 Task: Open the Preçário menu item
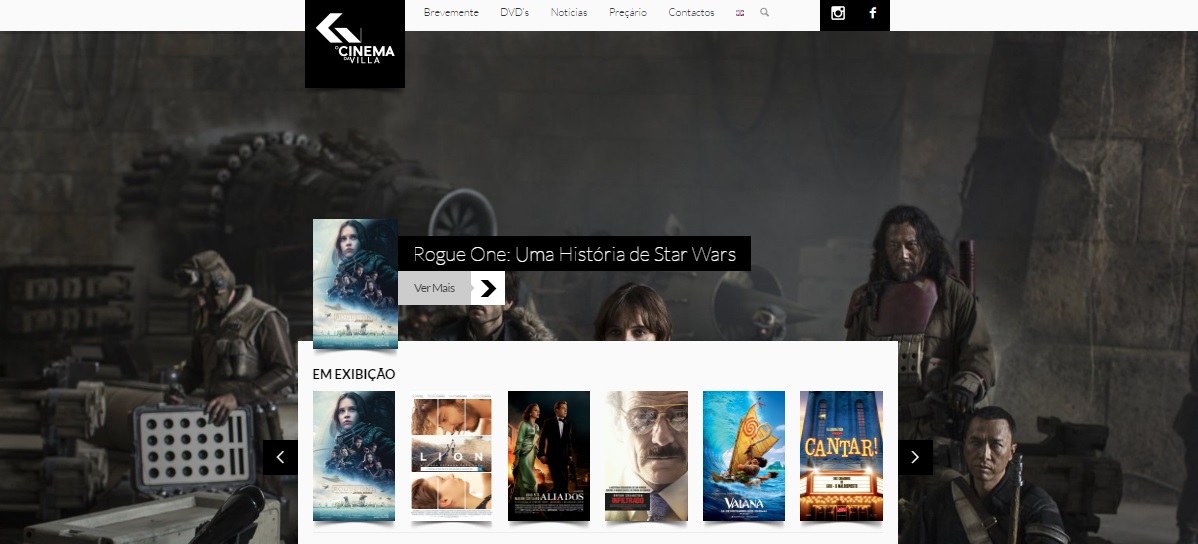pos(627,12)
